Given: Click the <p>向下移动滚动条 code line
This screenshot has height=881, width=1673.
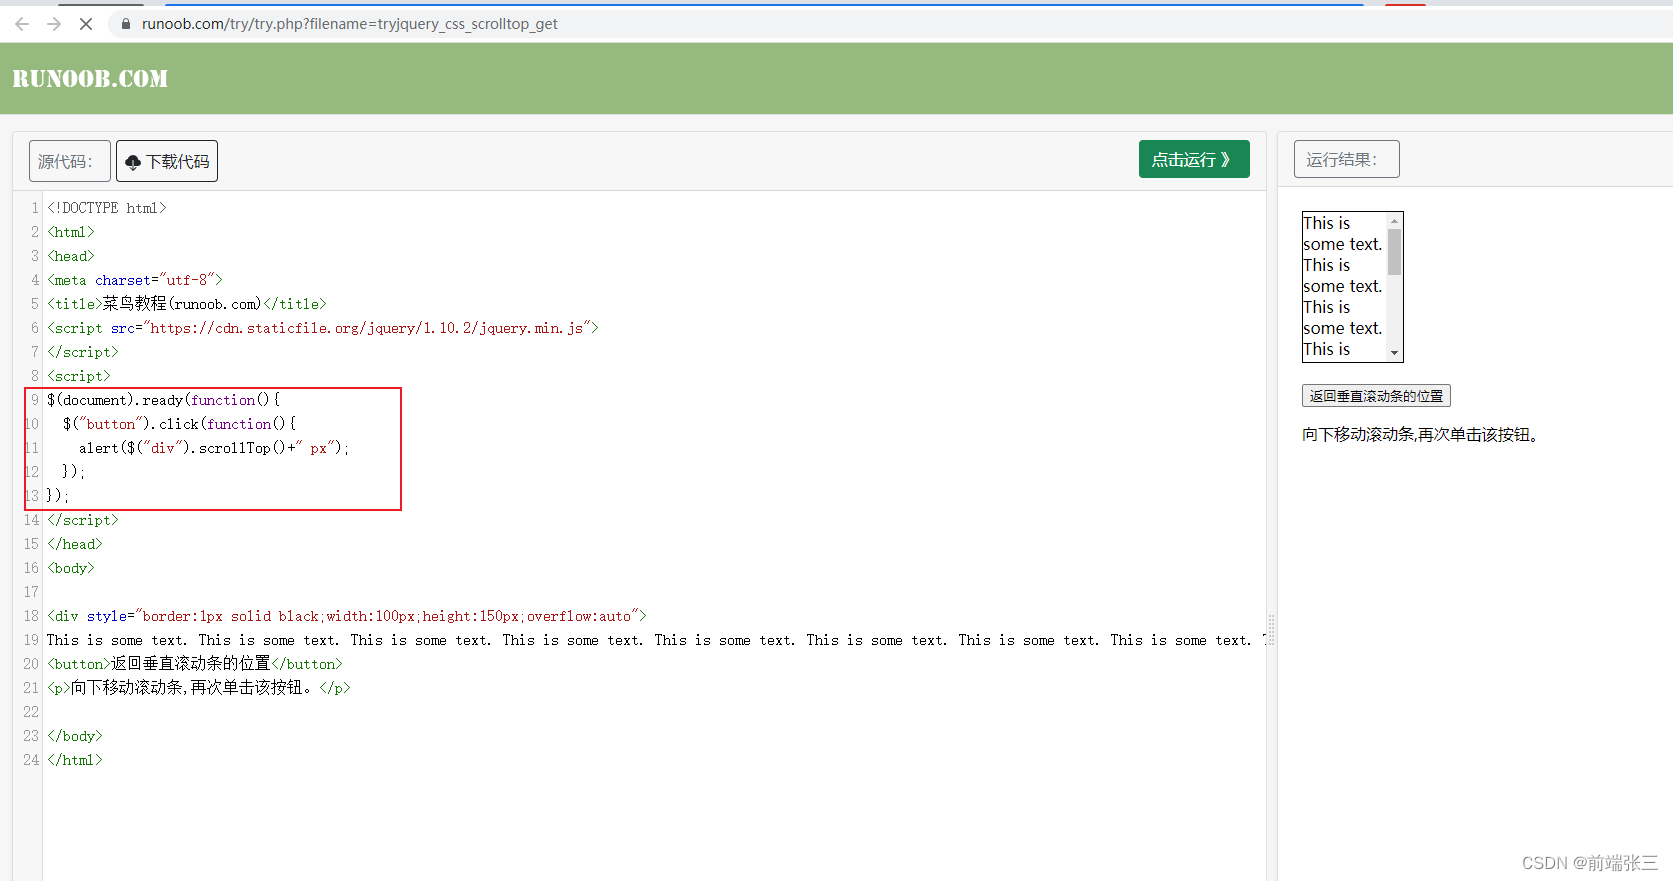Looking at the screenshot, I should click(199, 688).
